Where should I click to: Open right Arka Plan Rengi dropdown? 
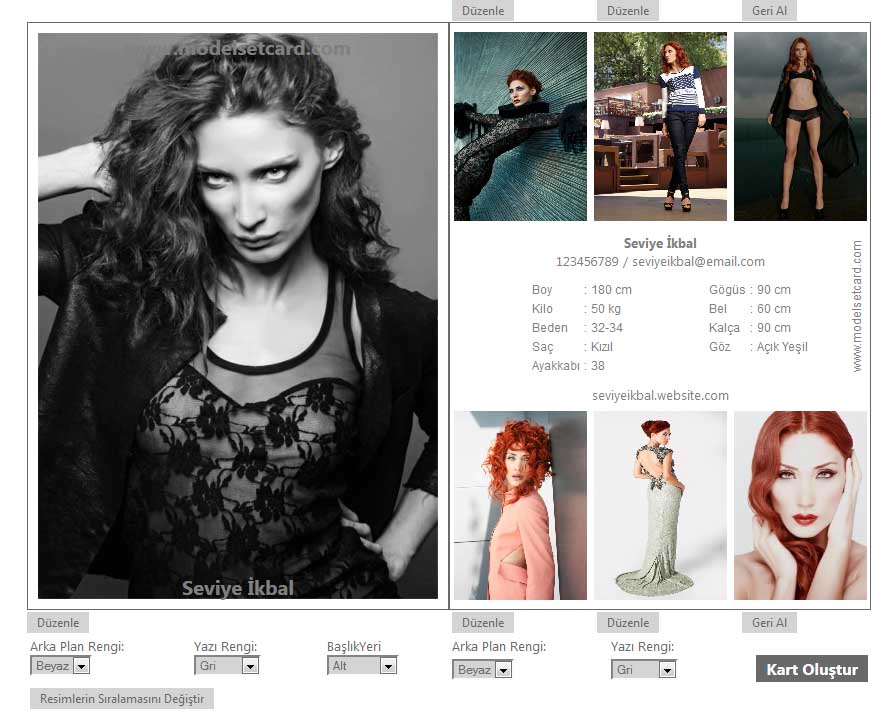[482, 670]
